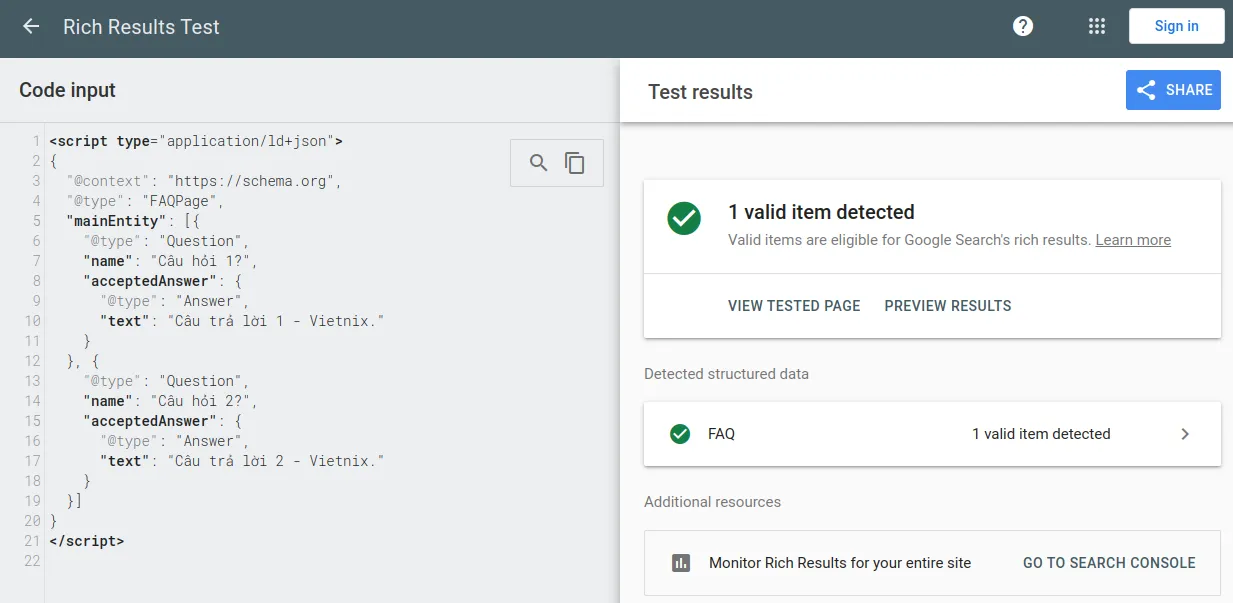Click the back arrow icon
The image size is (1233, 603).
tap(31, 27)
